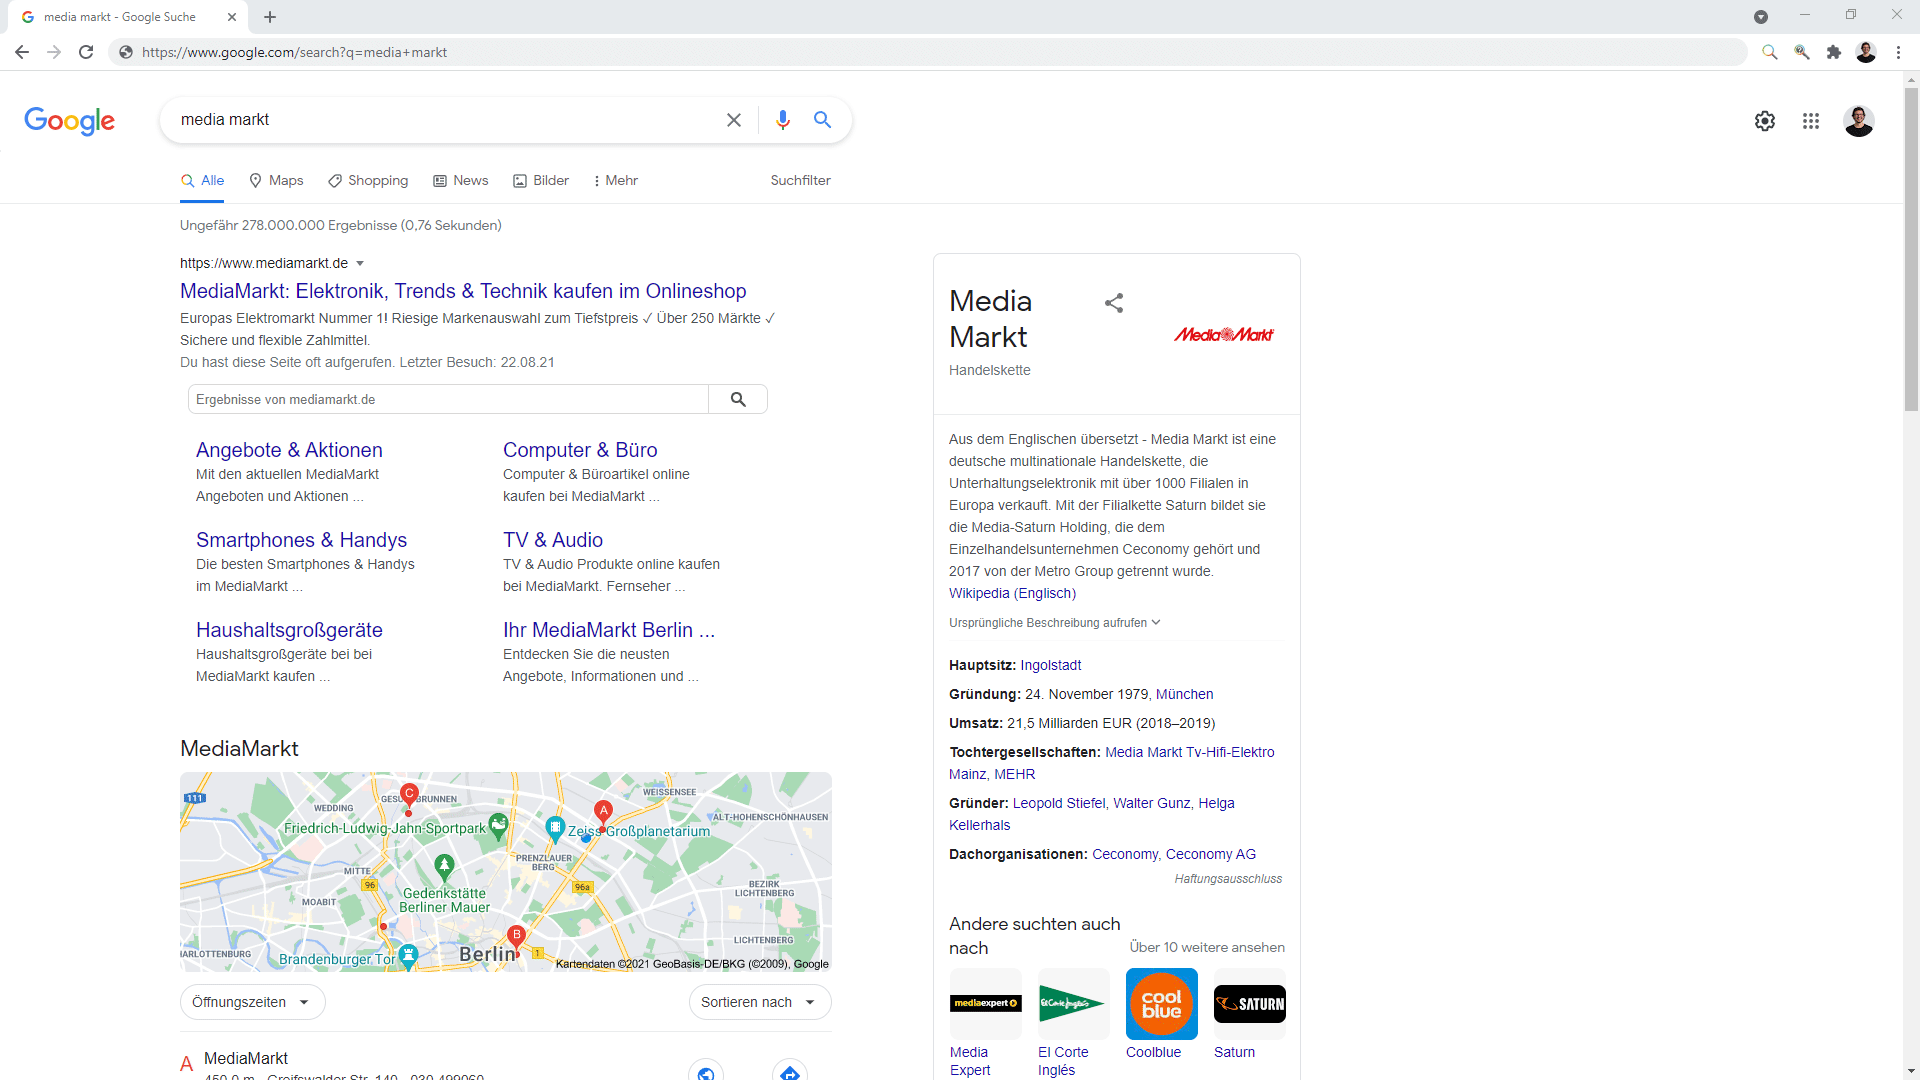Open website icon for MediaMarkt listing A
1920x1080 pixels.
click(x=706, y=1071)
